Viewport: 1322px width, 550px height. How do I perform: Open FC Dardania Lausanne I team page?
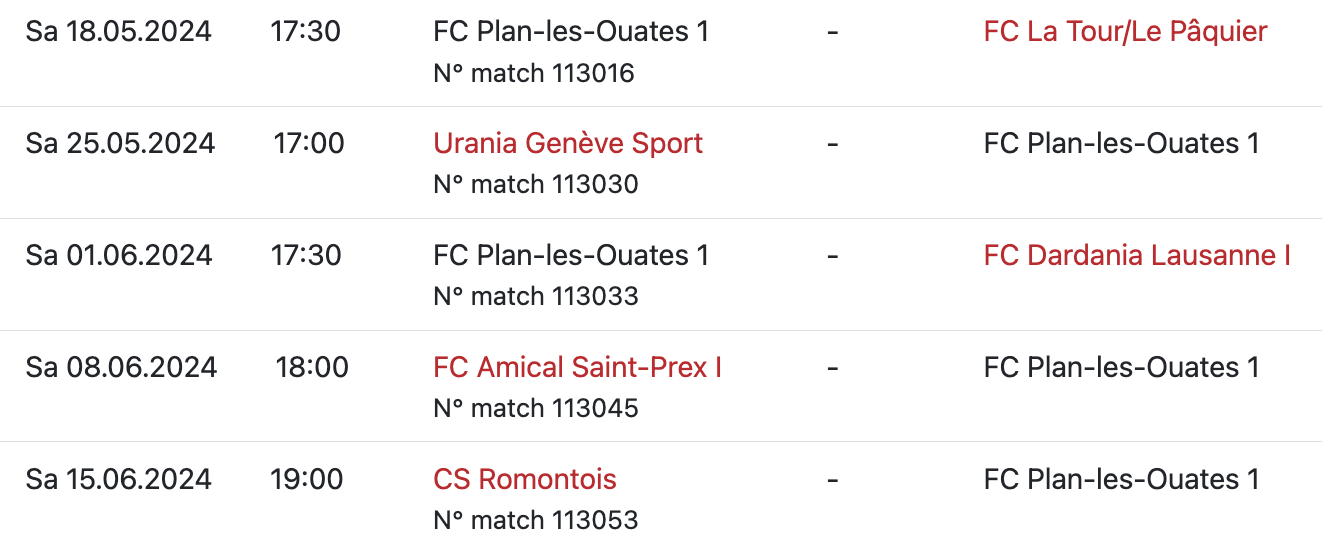pos(1137,256)
